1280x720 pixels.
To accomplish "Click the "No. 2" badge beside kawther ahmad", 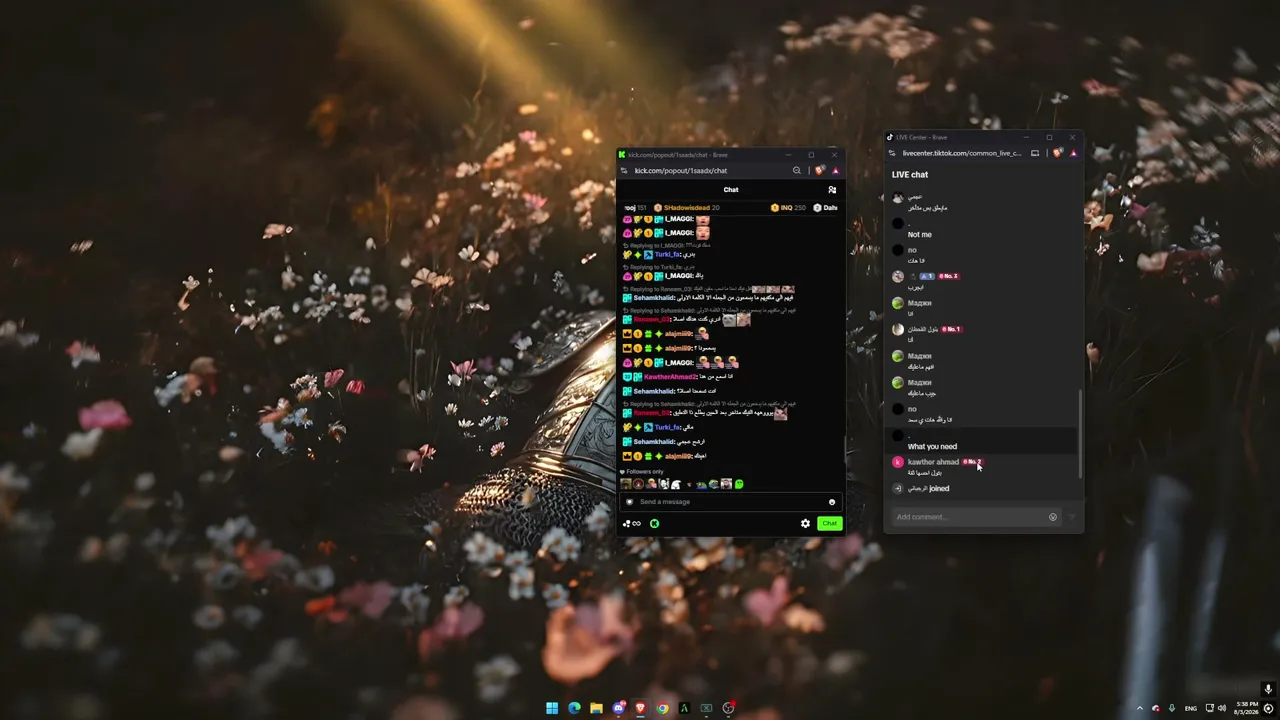I will coord(972,462).
